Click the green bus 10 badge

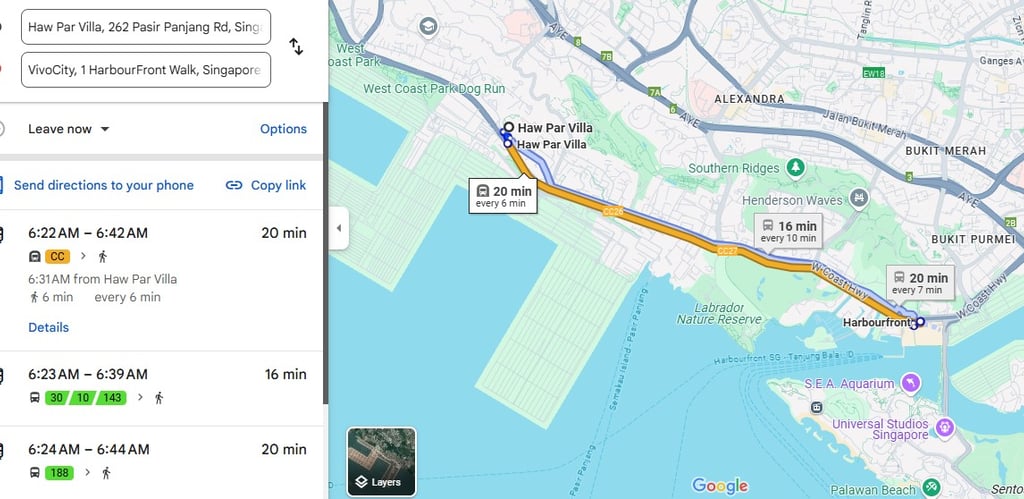[82, 397]
